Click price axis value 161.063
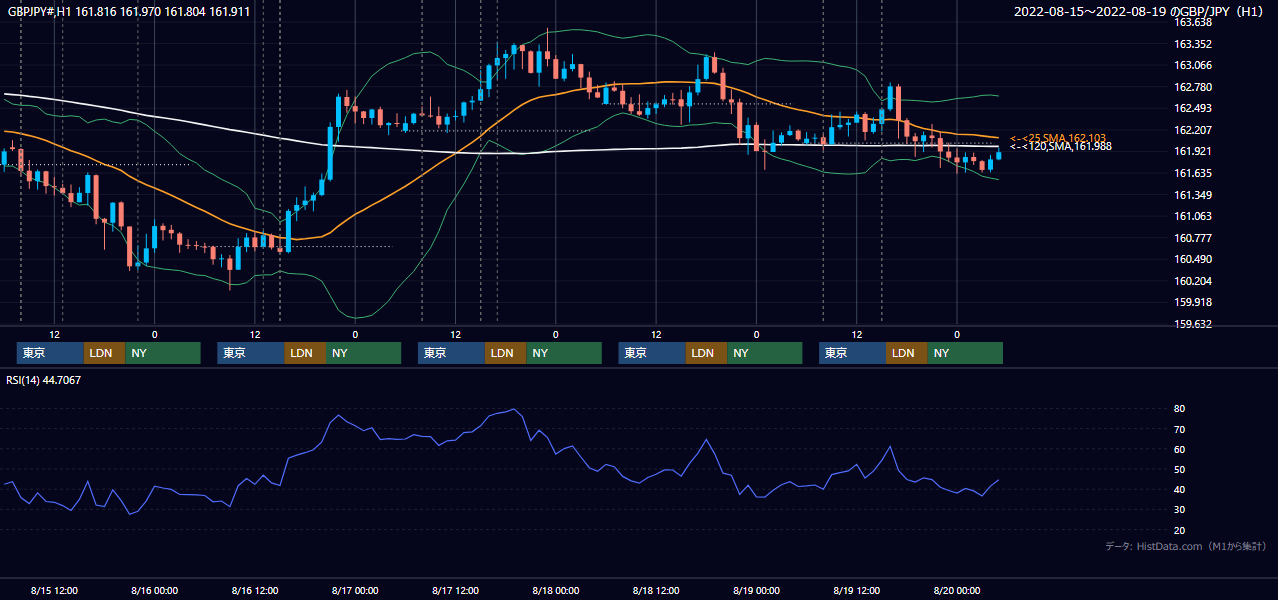The width and height of the screenshot is (1278, 600). pos(1192,216)
